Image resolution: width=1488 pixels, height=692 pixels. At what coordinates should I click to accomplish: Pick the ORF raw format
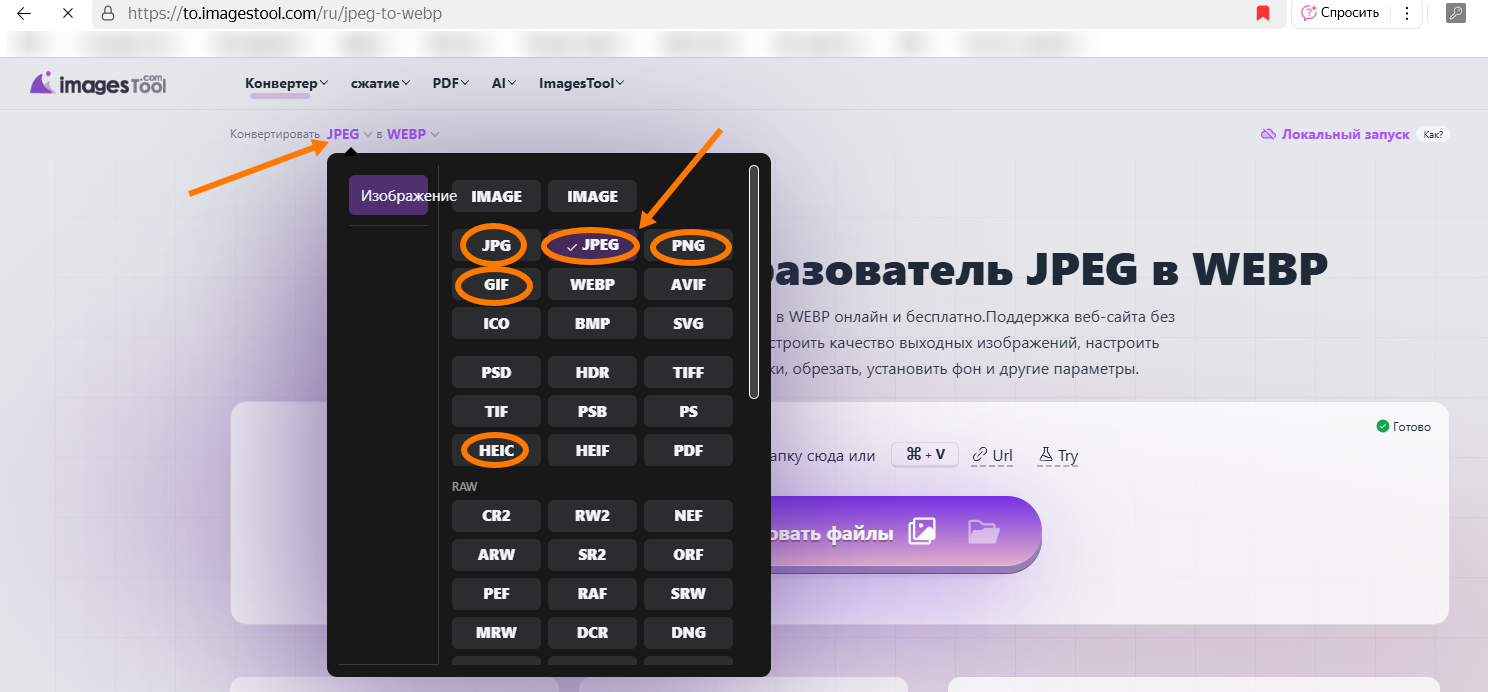click(x=689, y=555)
